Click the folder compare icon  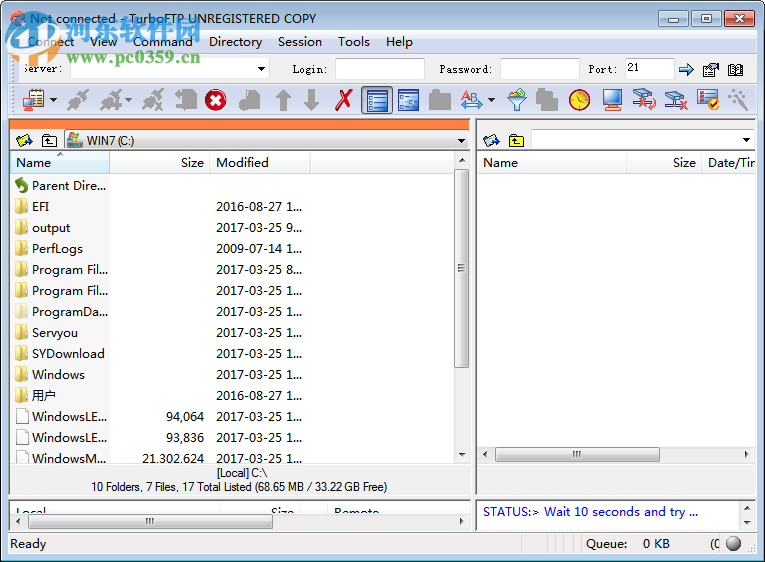[x=676, y=100]
